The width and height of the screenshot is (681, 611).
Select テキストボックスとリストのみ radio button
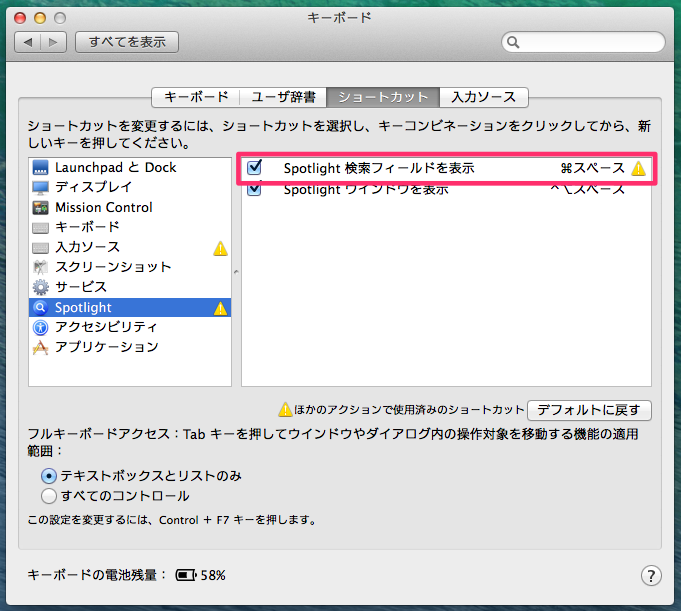click(x=49, y=476)
